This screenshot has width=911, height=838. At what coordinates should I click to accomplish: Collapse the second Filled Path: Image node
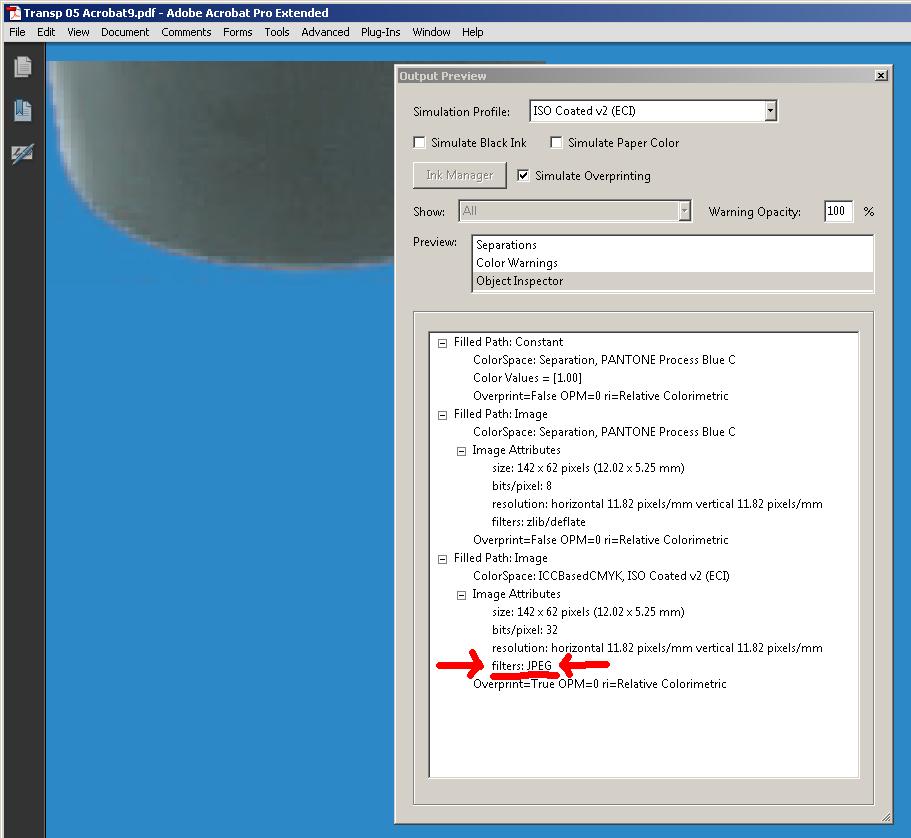click(x=442, y=559)
